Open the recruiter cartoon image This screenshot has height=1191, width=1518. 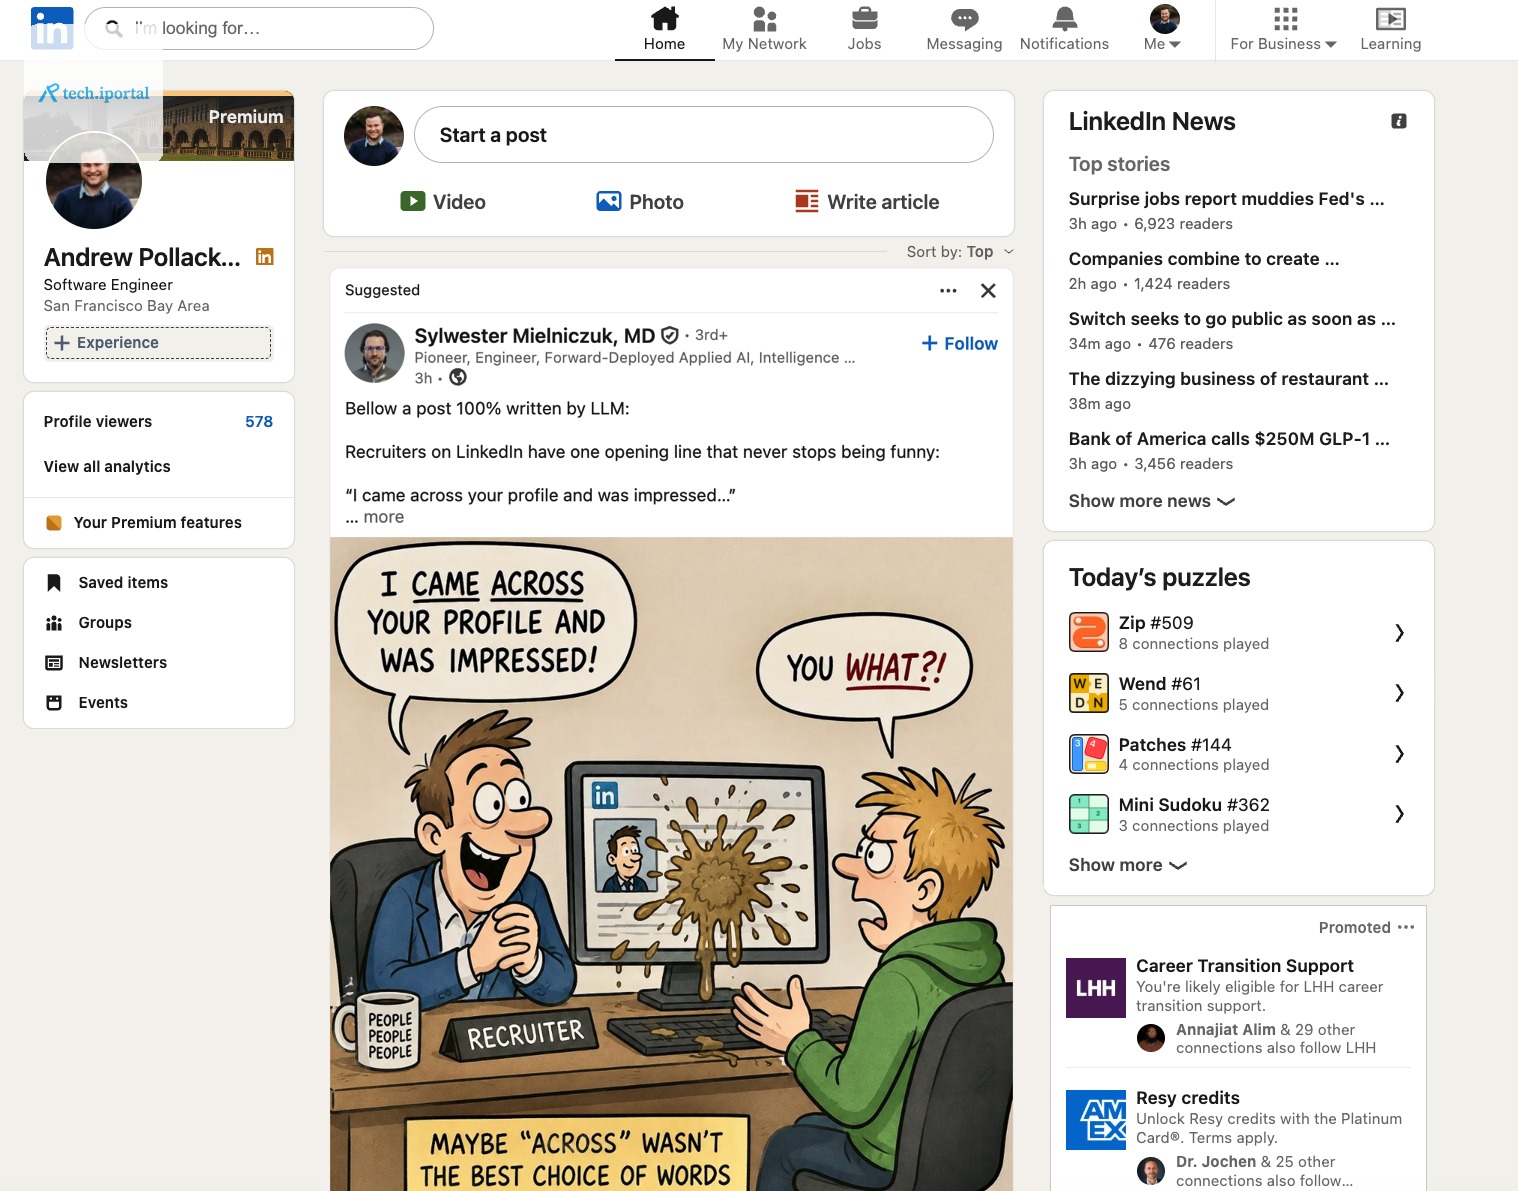(x=671, y=864)
